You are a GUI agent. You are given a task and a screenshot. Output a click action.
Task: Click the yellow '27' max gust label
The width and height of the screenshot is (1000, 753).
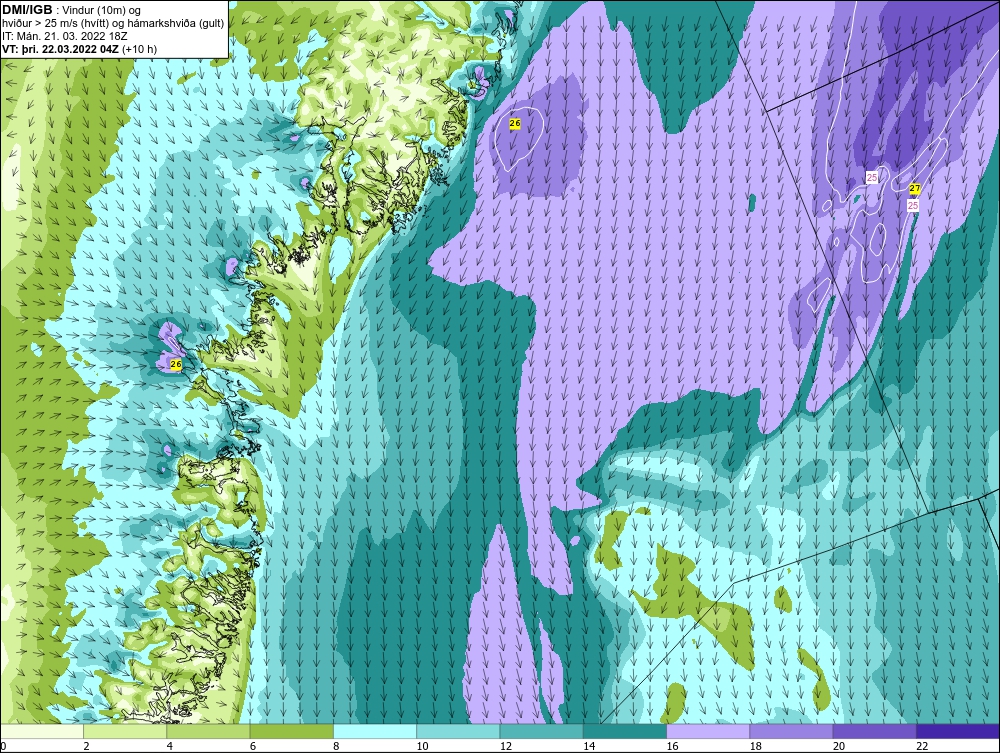pos(915,189)
